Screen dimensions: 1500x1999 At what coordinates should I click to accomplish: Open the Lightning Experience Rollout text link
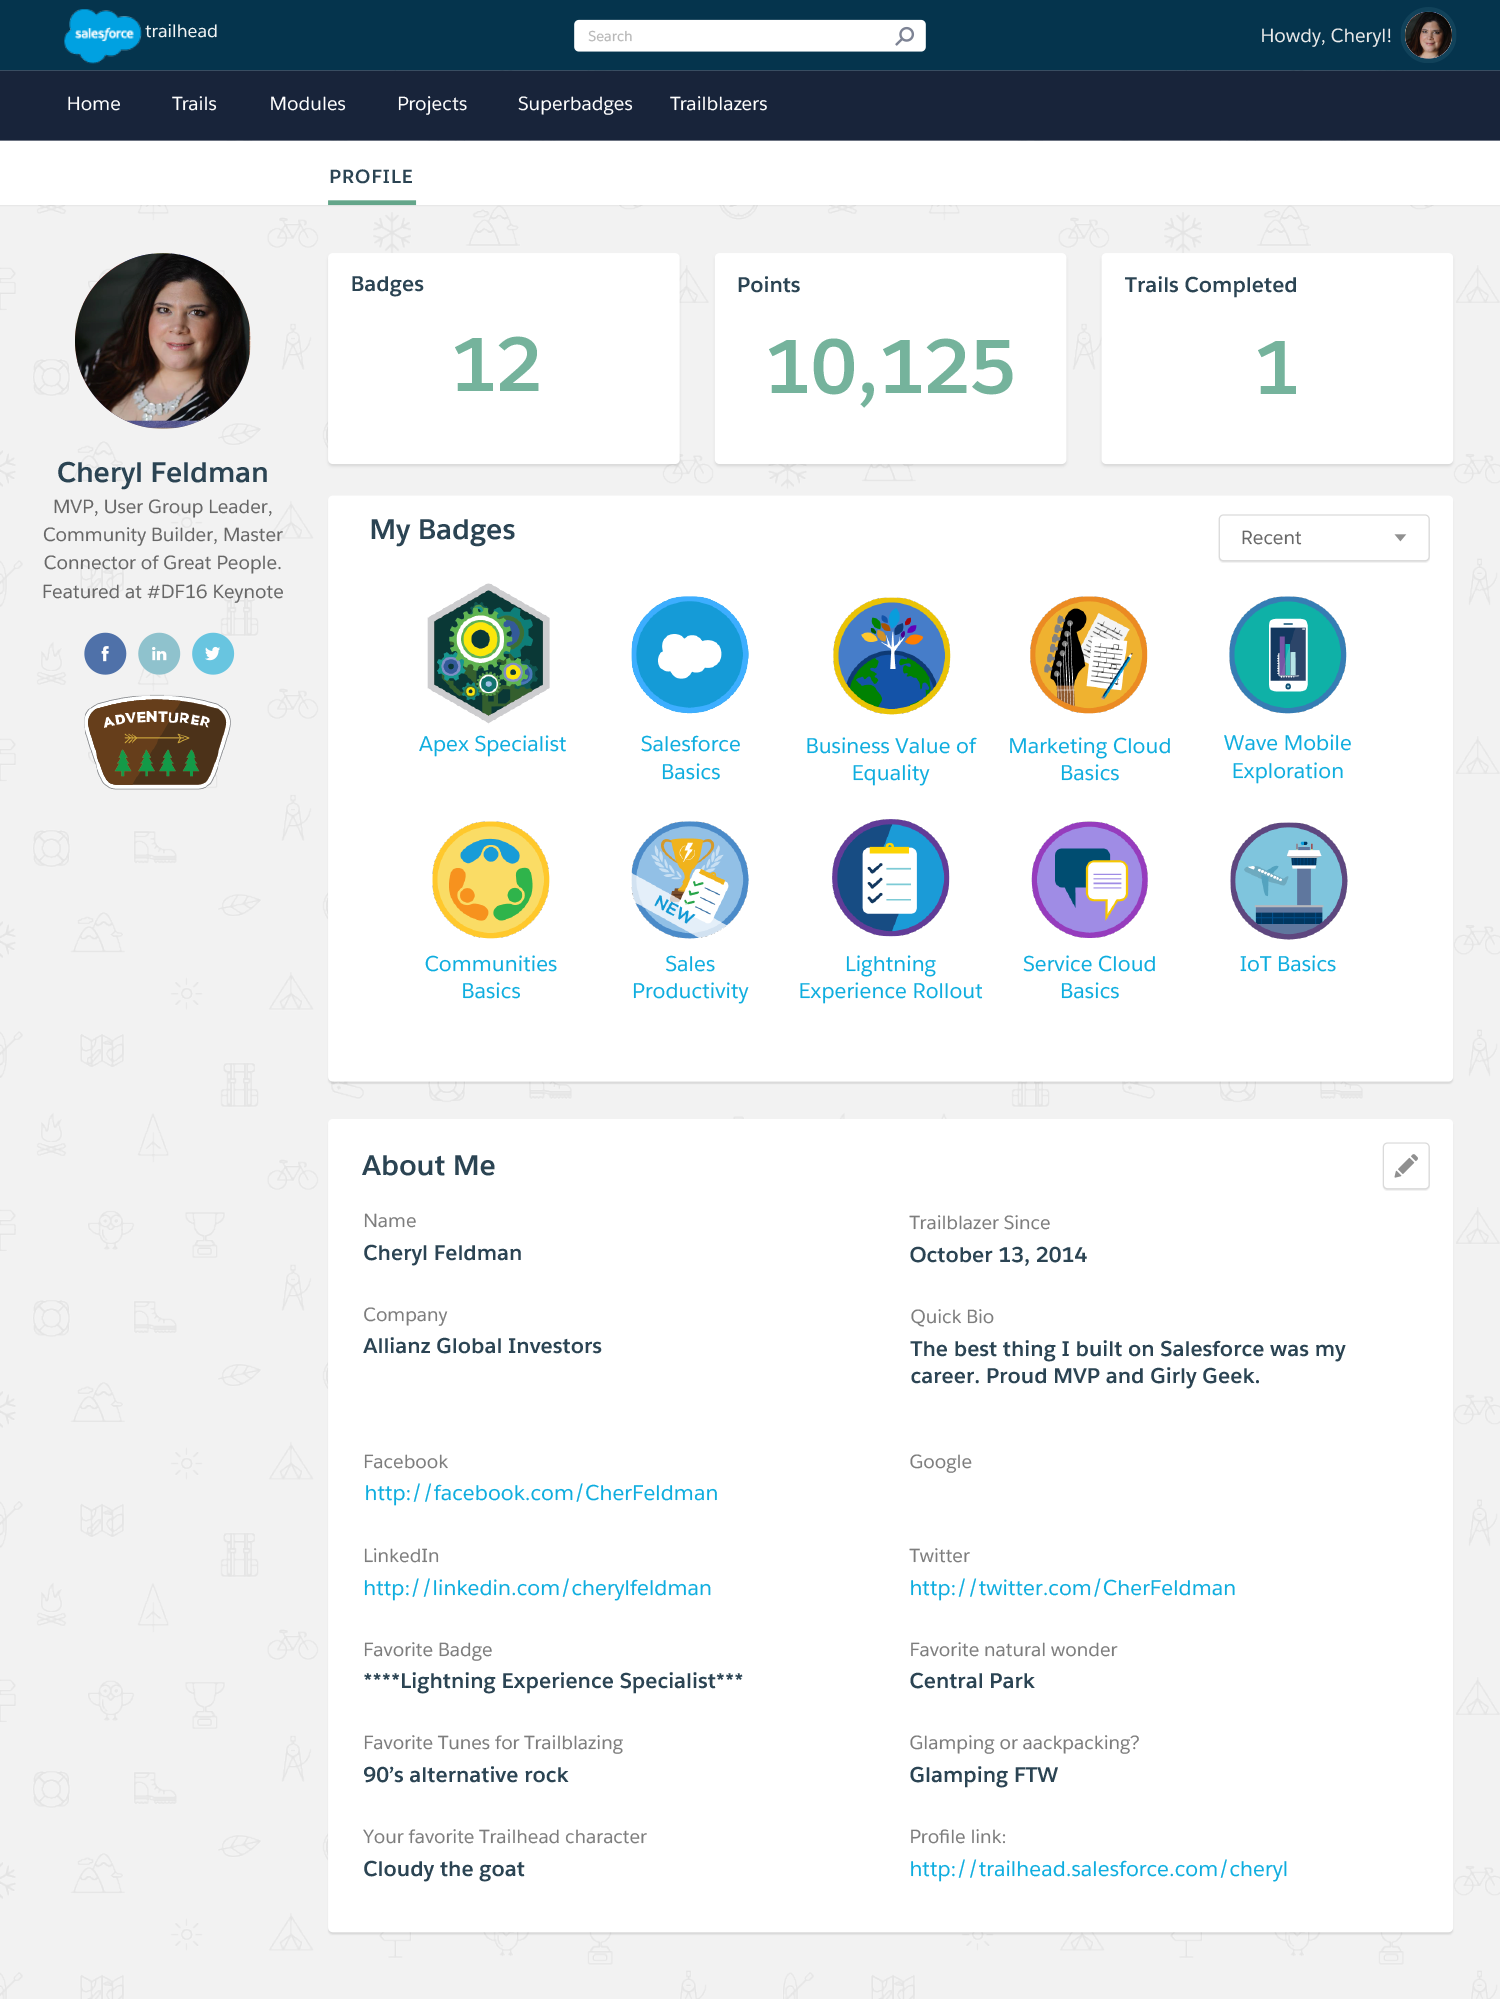[891, 977]
